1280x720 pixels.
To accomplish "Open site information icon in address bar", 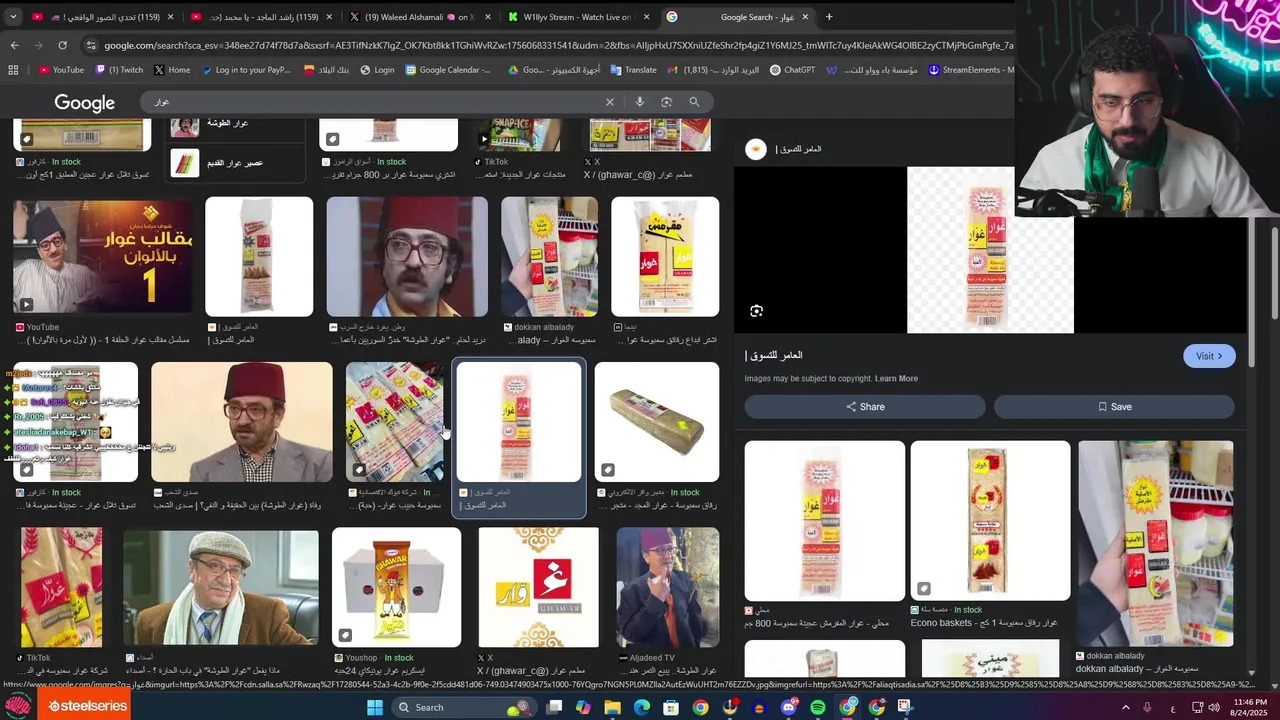I will (x=92, y=45).
